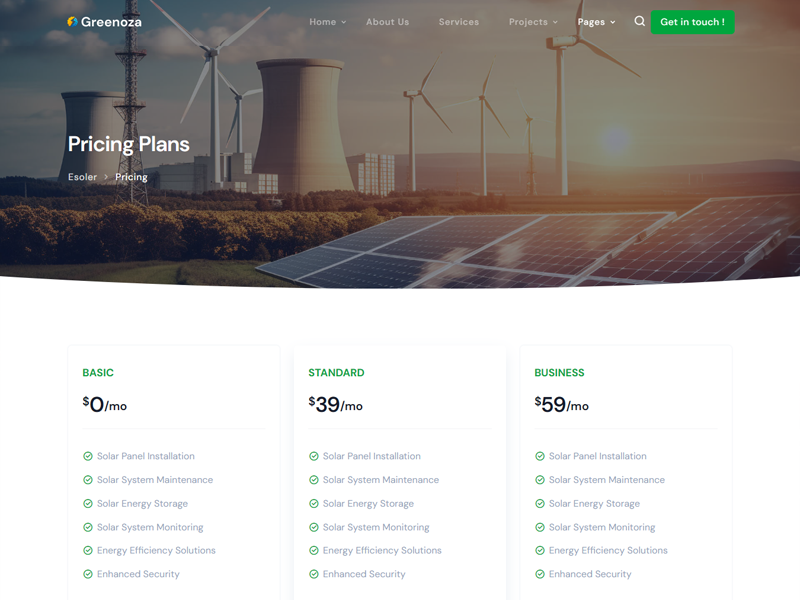This screenshot has width=800, height=600.
Task: Click check icon for Basic Solar Energy Storage
Action: (88, 504)
